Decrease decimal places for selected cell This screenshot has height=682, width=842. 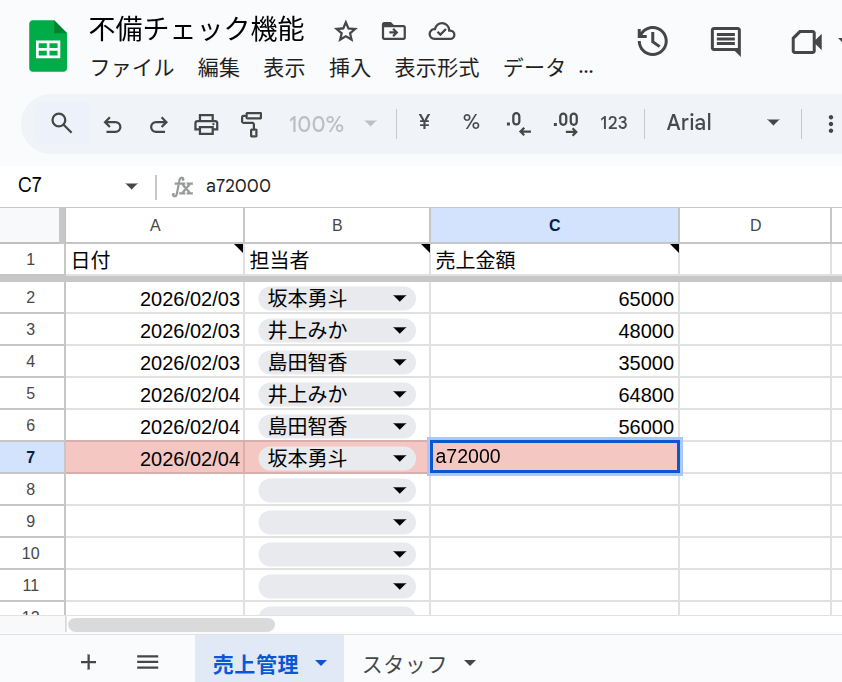pyautogui.click(x=517, y=124)
